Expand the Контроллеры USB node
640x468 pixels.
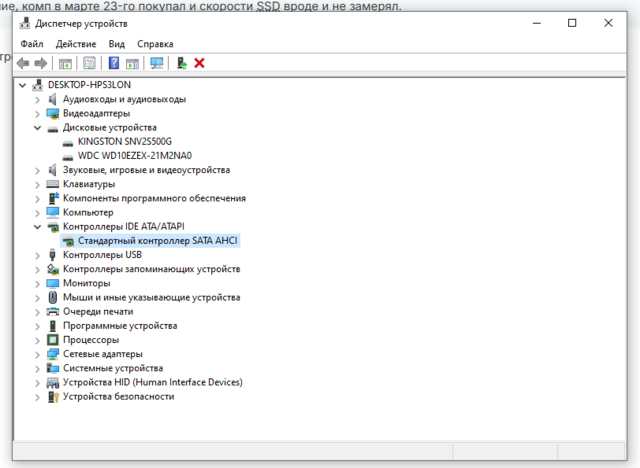pos(38,255)
